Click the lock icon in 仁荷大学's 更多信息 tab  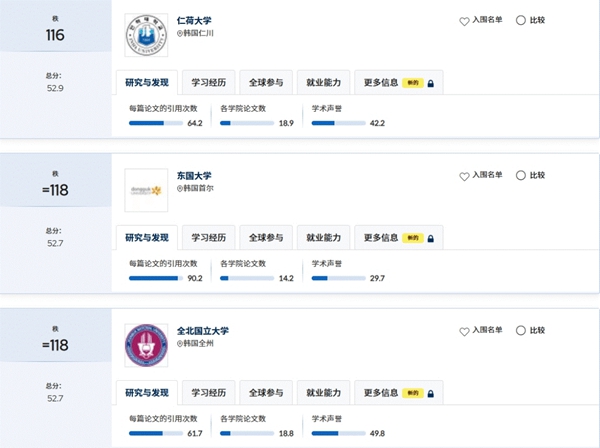(430, 83)
